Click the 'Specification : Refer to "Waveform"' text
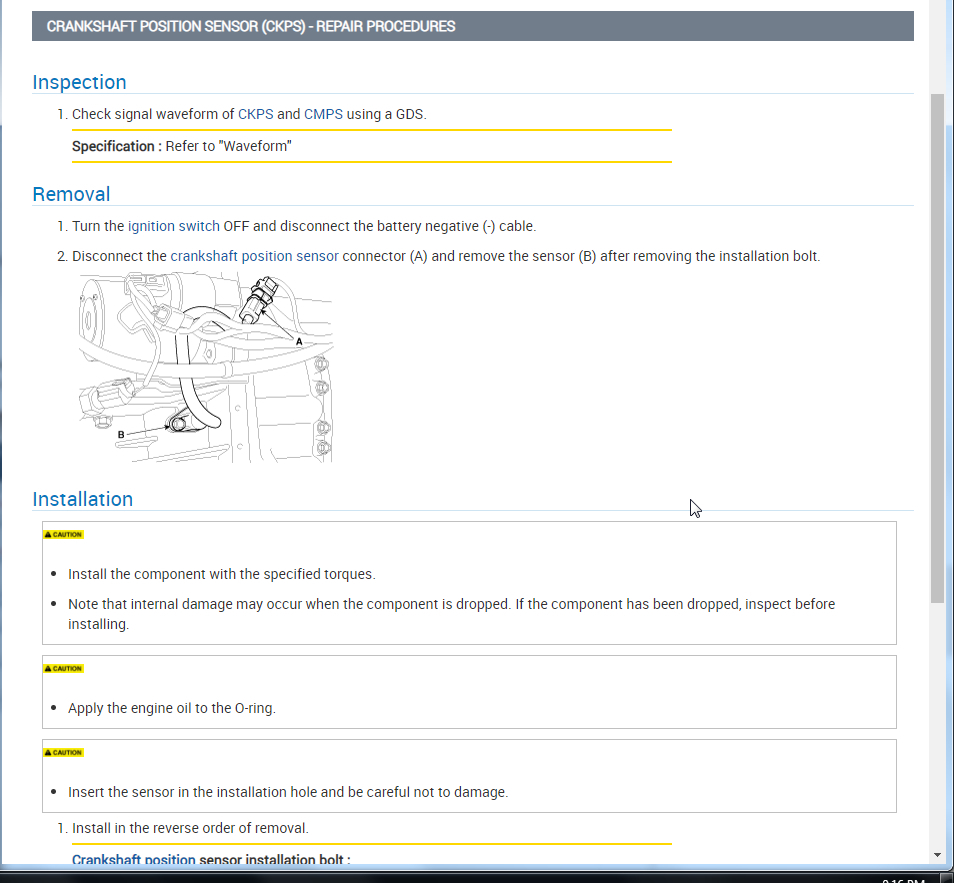954x883 pixels. point(182,147)
